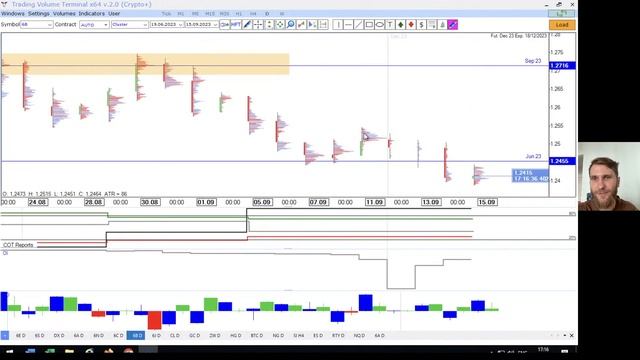Select the crosshair cursor tool

coord(258,24)
